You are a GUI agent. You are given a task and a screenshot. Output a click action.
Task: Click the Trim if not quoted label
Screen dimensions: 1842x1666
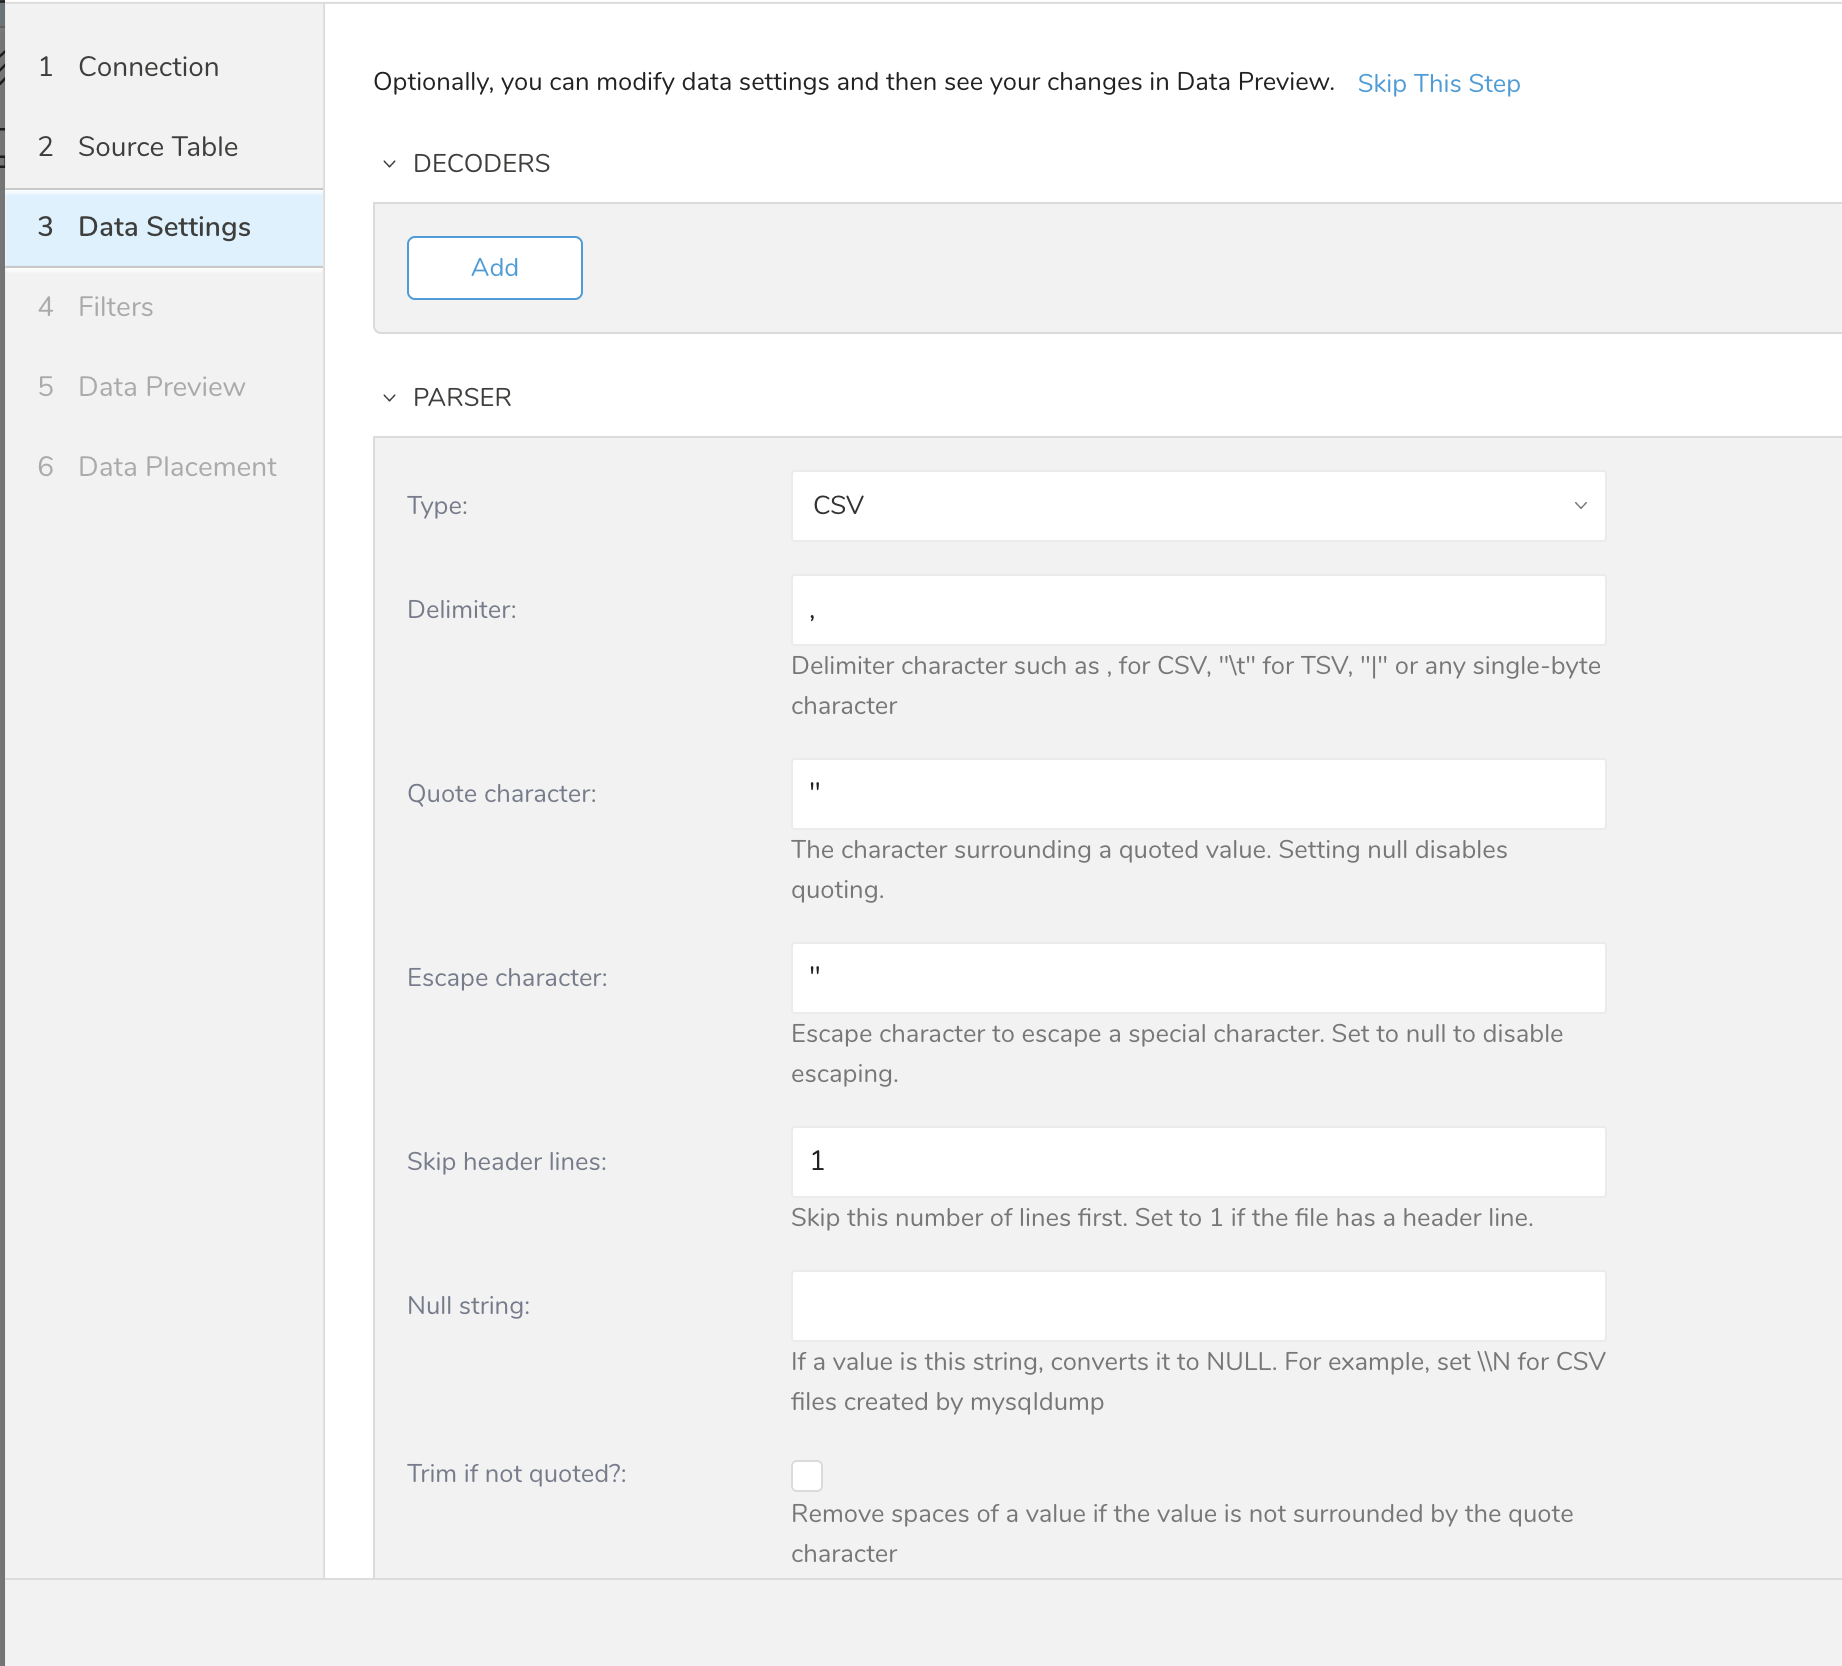pos(516,1474)
